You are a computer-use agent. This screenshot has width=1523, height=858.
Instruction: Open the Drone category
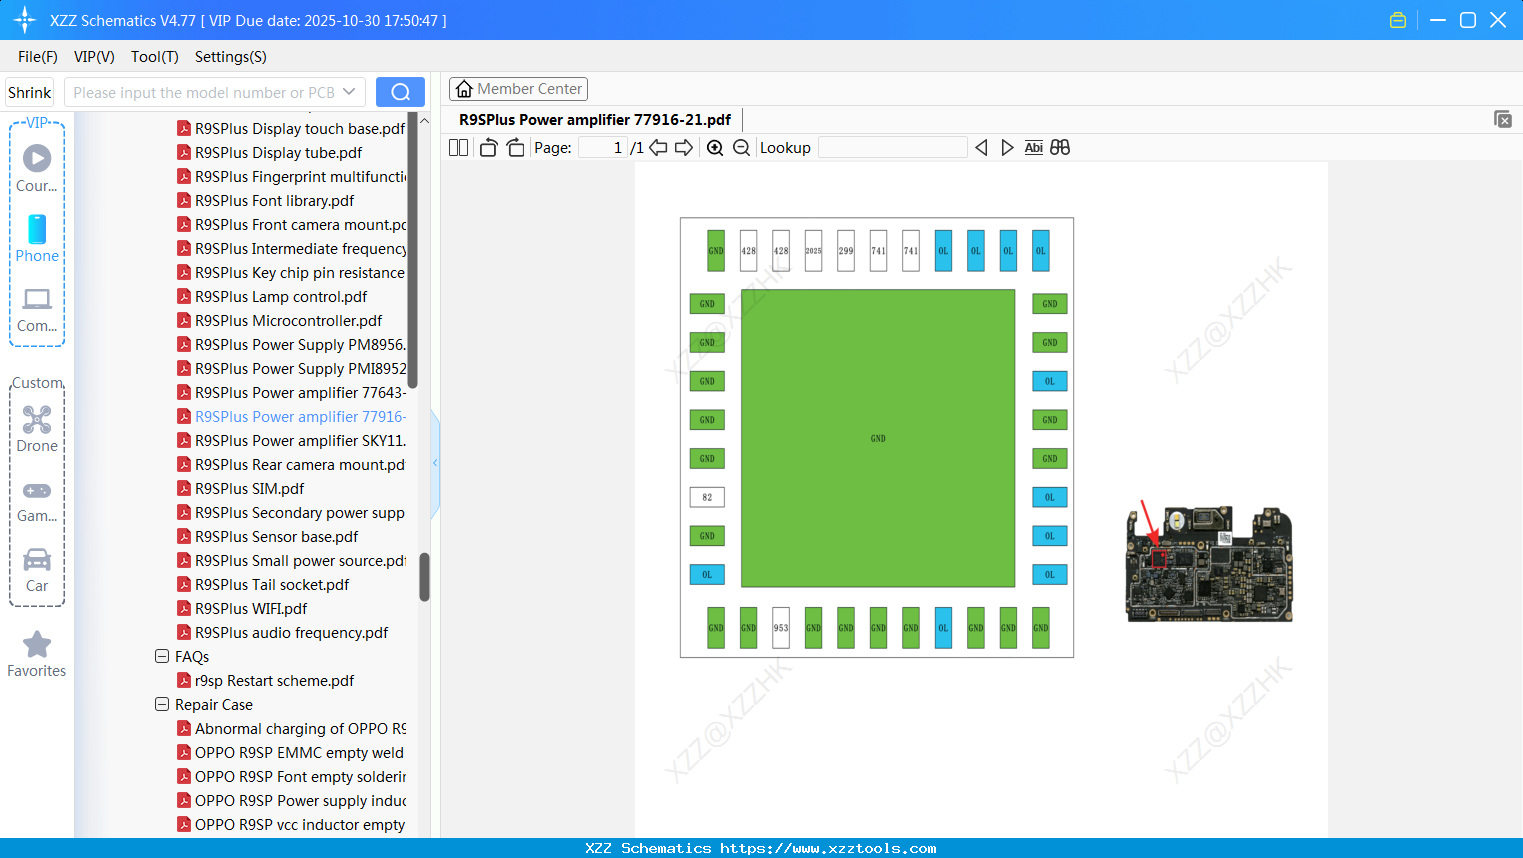[x=37, y=429]
